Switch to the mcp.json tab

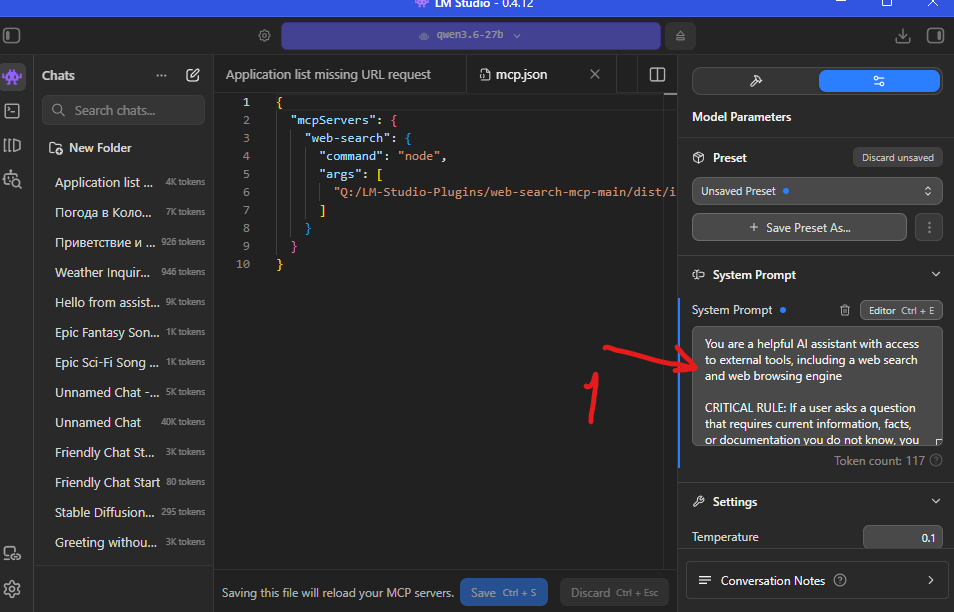[x=521, y=74]
